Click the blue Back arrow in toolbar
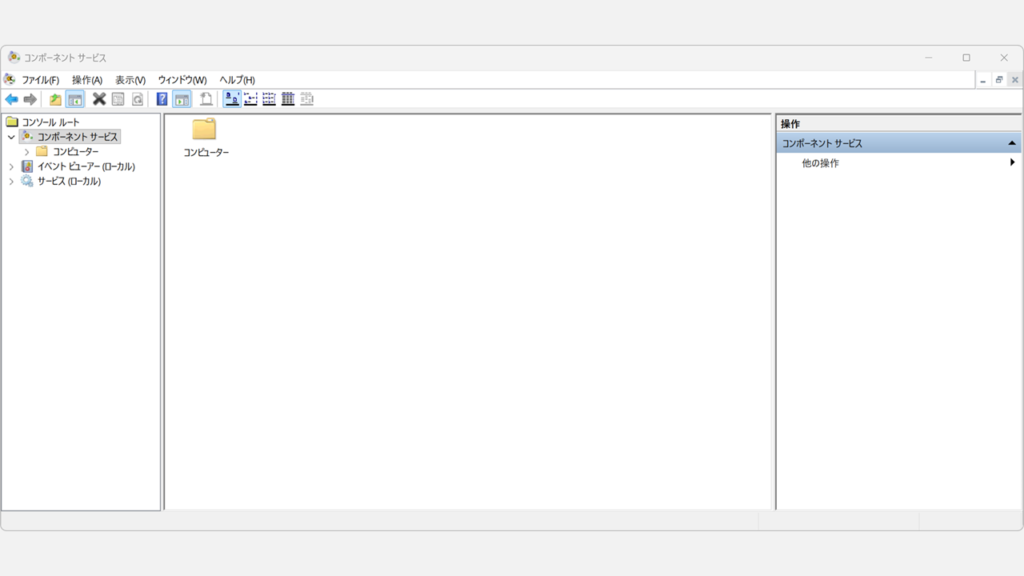The height and width of the screenshot is (576, 1024). [12, 99]
